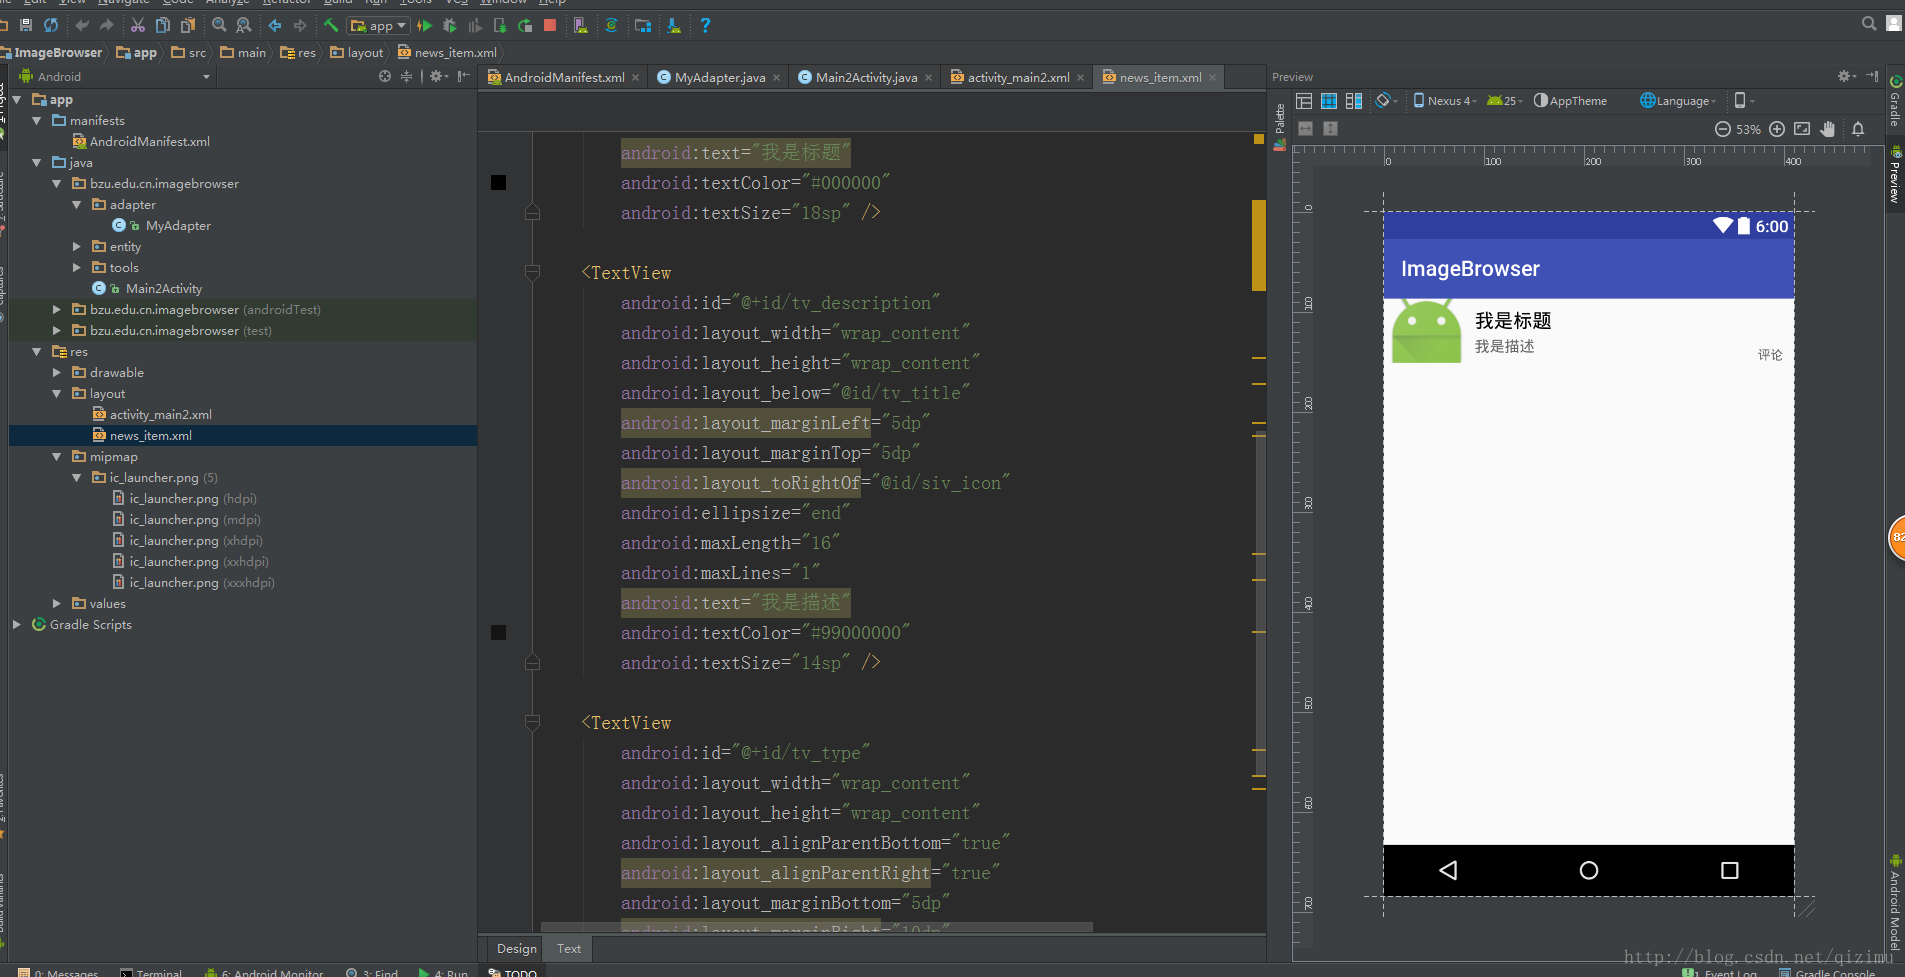Image resolution: width=1905 pixels, height=977 pixels.
Task: Click Collapse All icon in Project panel
Action: click(406, 76)
